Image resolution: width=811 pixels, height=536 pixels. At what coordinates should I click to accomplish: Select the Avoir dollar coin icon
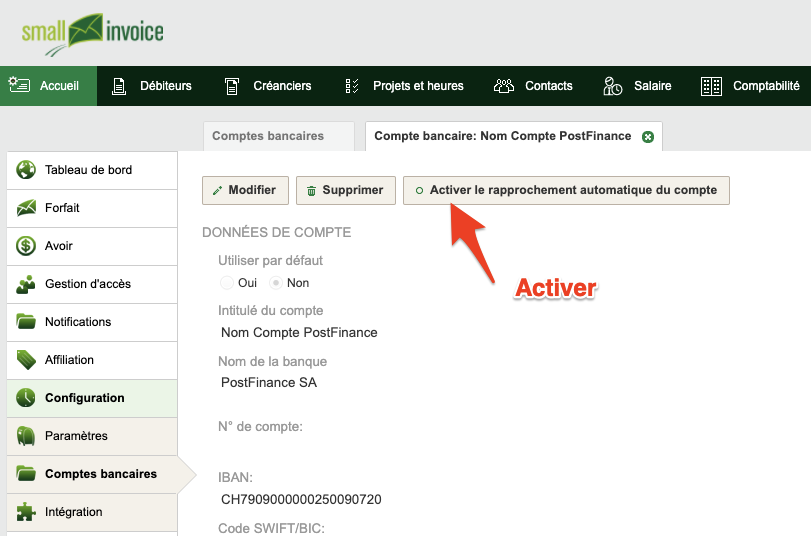coord(25,246)
